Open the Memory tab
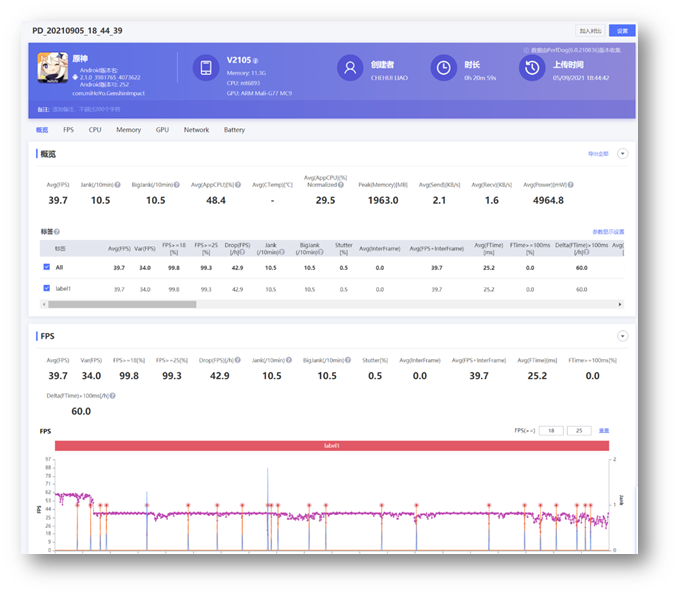 128,130
